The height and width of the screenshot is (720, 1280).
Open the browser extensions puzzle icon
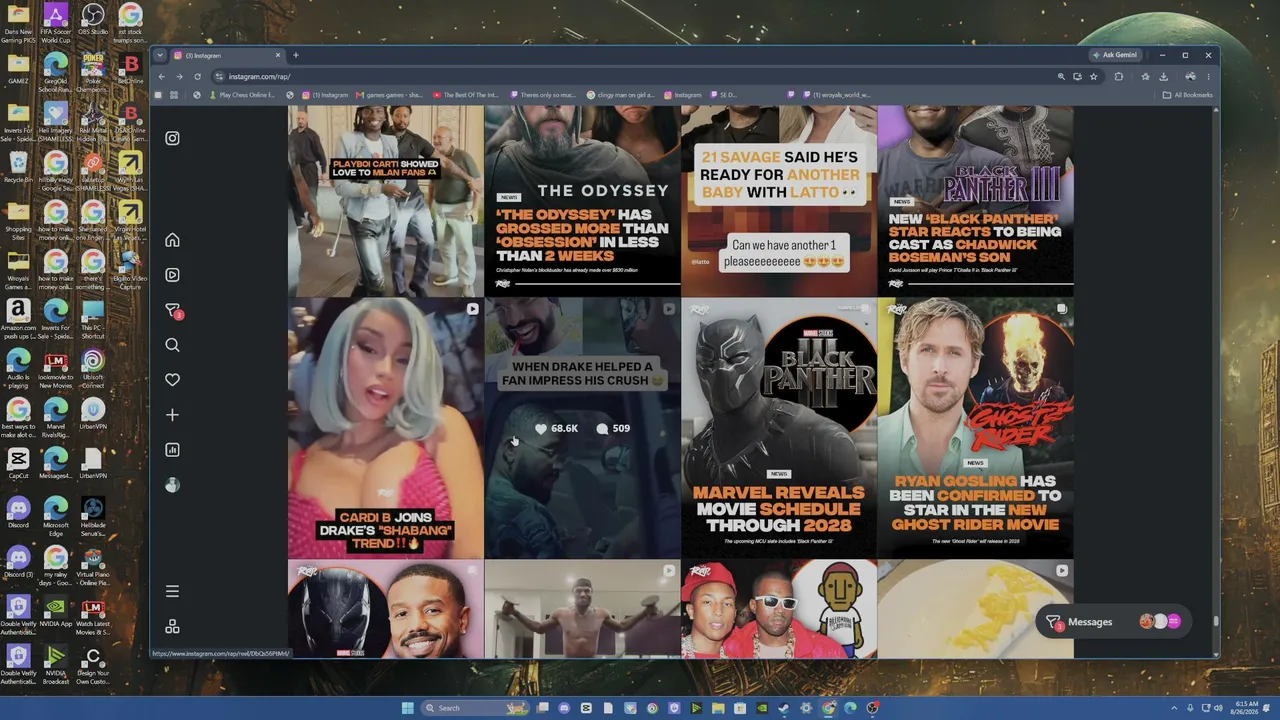tap(1119, 77)
